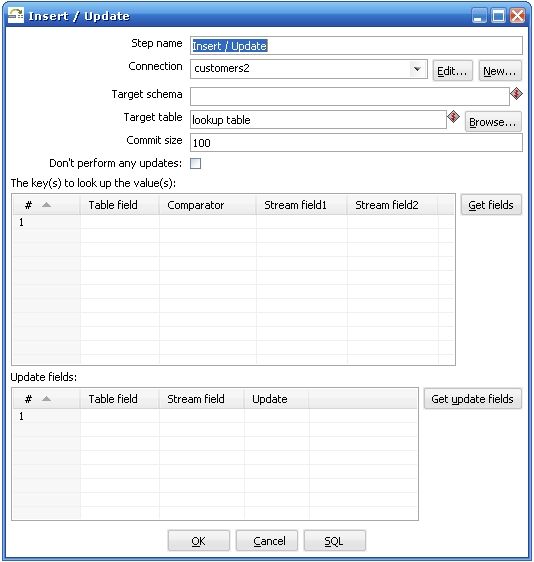Expand the Connection dropdown showing customers2
534x562 pixels.
pos(417,68)
